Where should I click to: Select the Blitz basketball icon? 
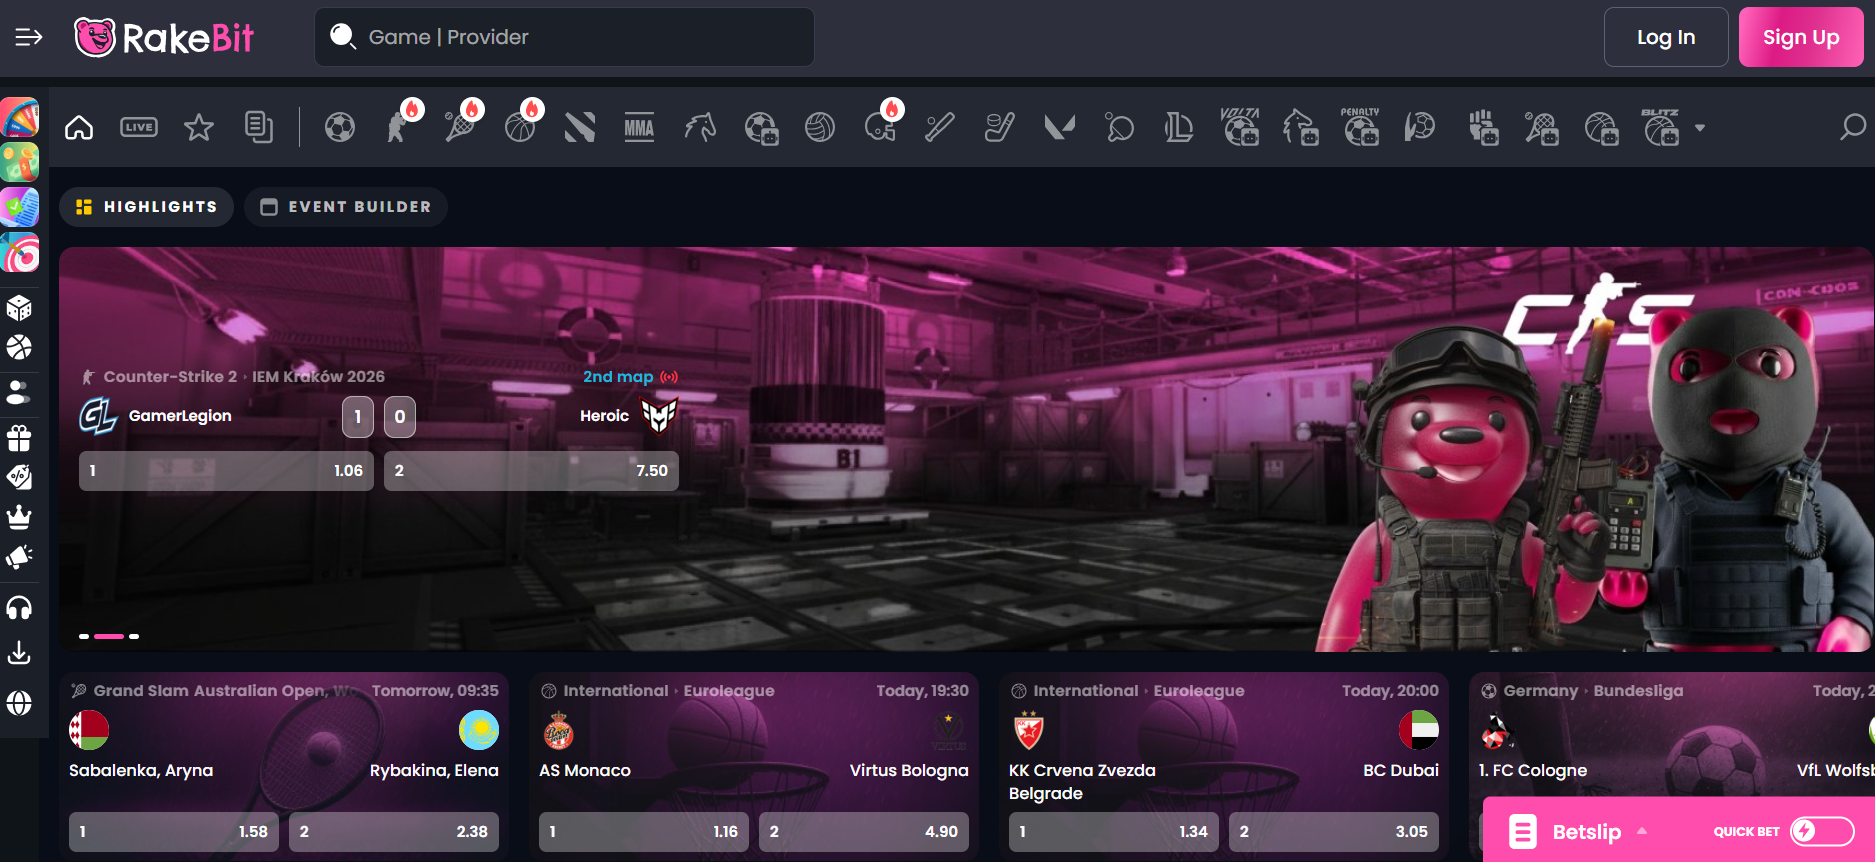pos(1661,127)
